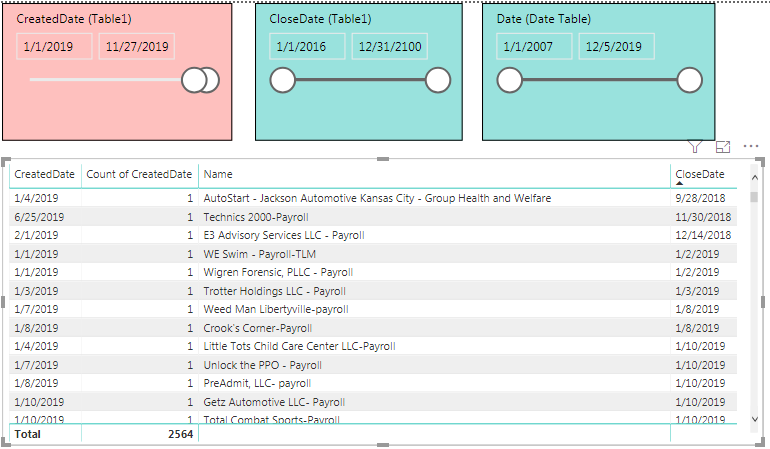
Task: Edit Date Table end date field 12/5/2019
Action: [x=616, y=47]
